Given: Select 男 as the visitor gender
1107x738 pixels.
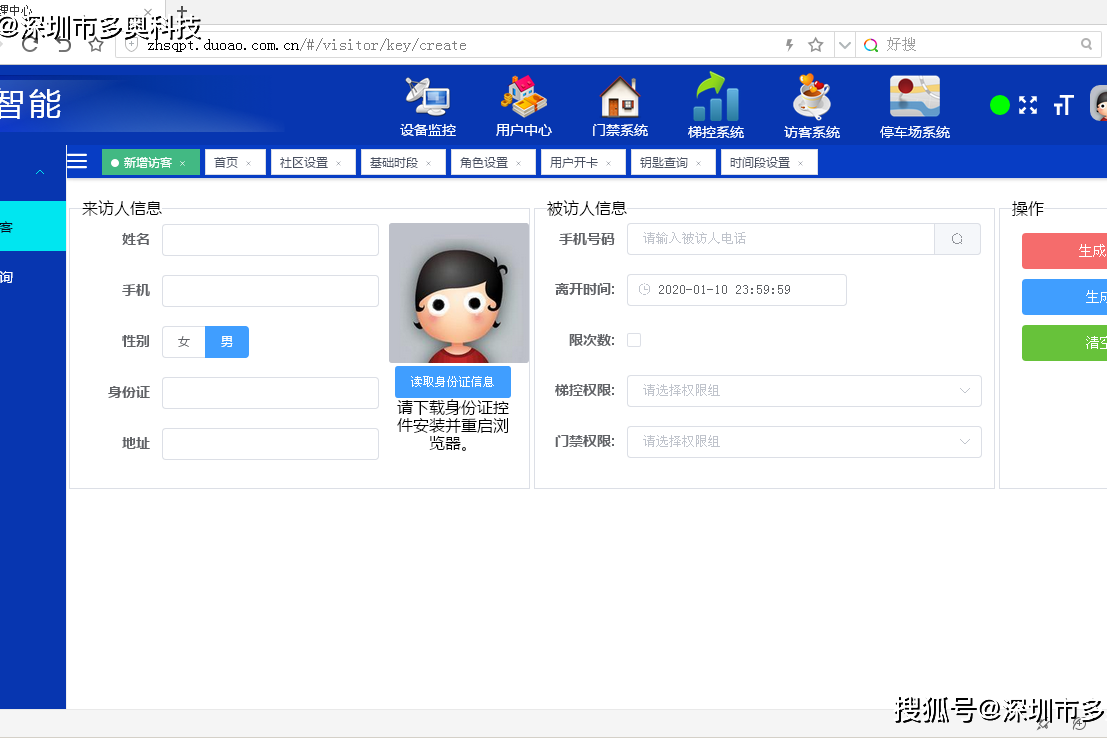Looking at the screenshot, I should 227,341.
